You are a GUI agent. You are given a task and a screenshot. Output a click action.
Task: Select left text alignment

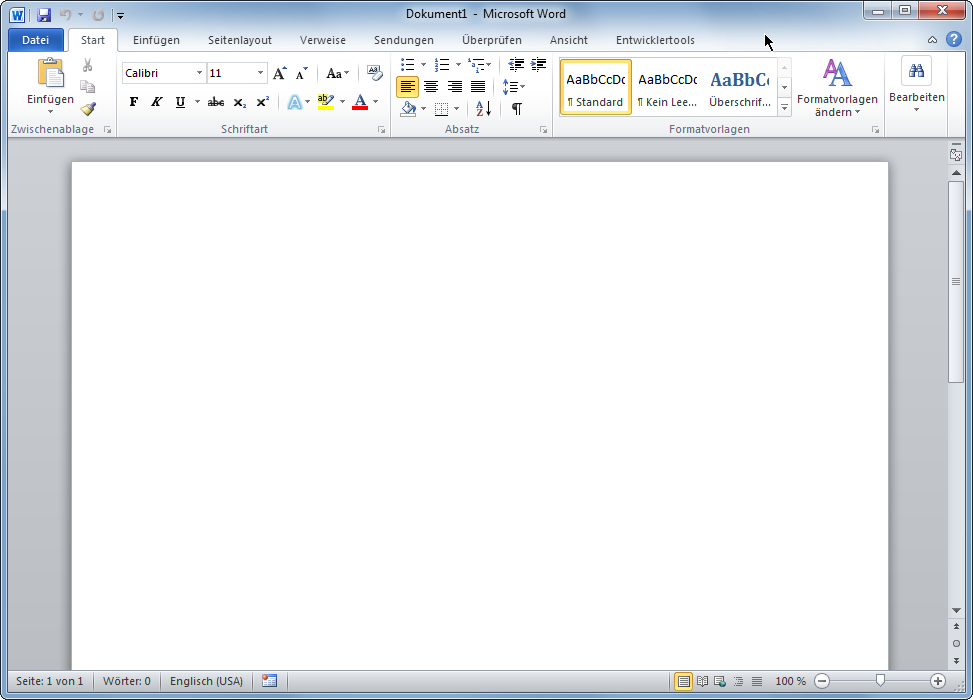click(x=407, y=87)
